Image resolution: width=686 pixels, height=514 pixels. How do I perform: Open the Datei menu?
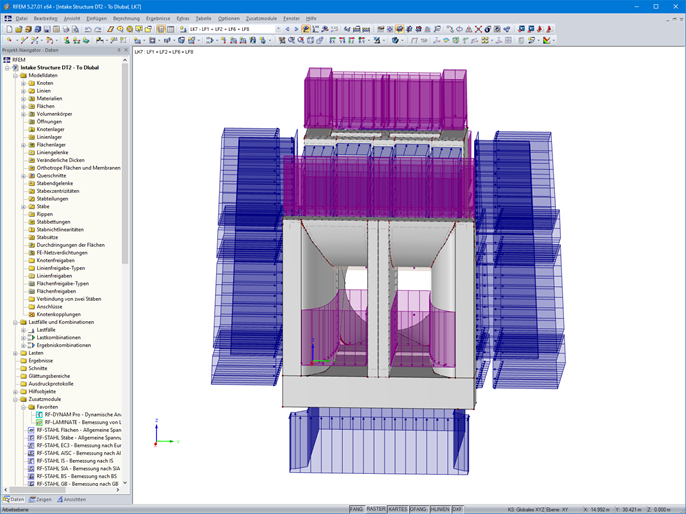click(x=21, y=18)
